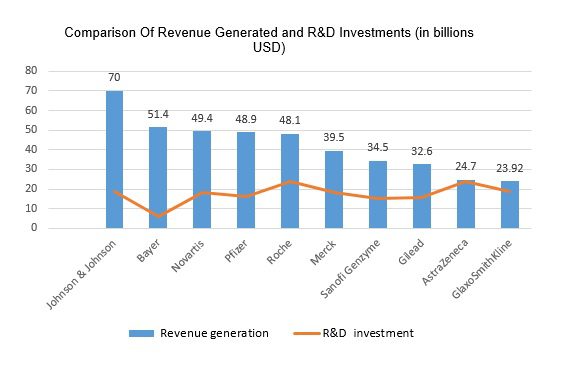Click the Merck revenue bar
This screenshot has width=564, height=365.
point(334,189)
